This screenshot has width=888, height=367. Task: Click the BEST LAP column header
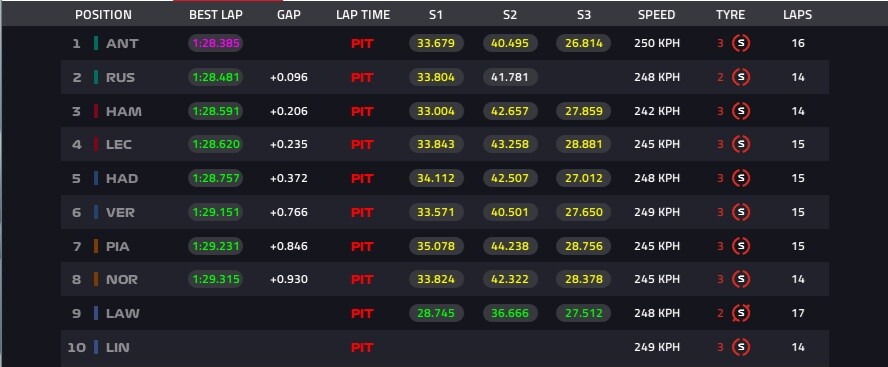click(x=216, y=15)
